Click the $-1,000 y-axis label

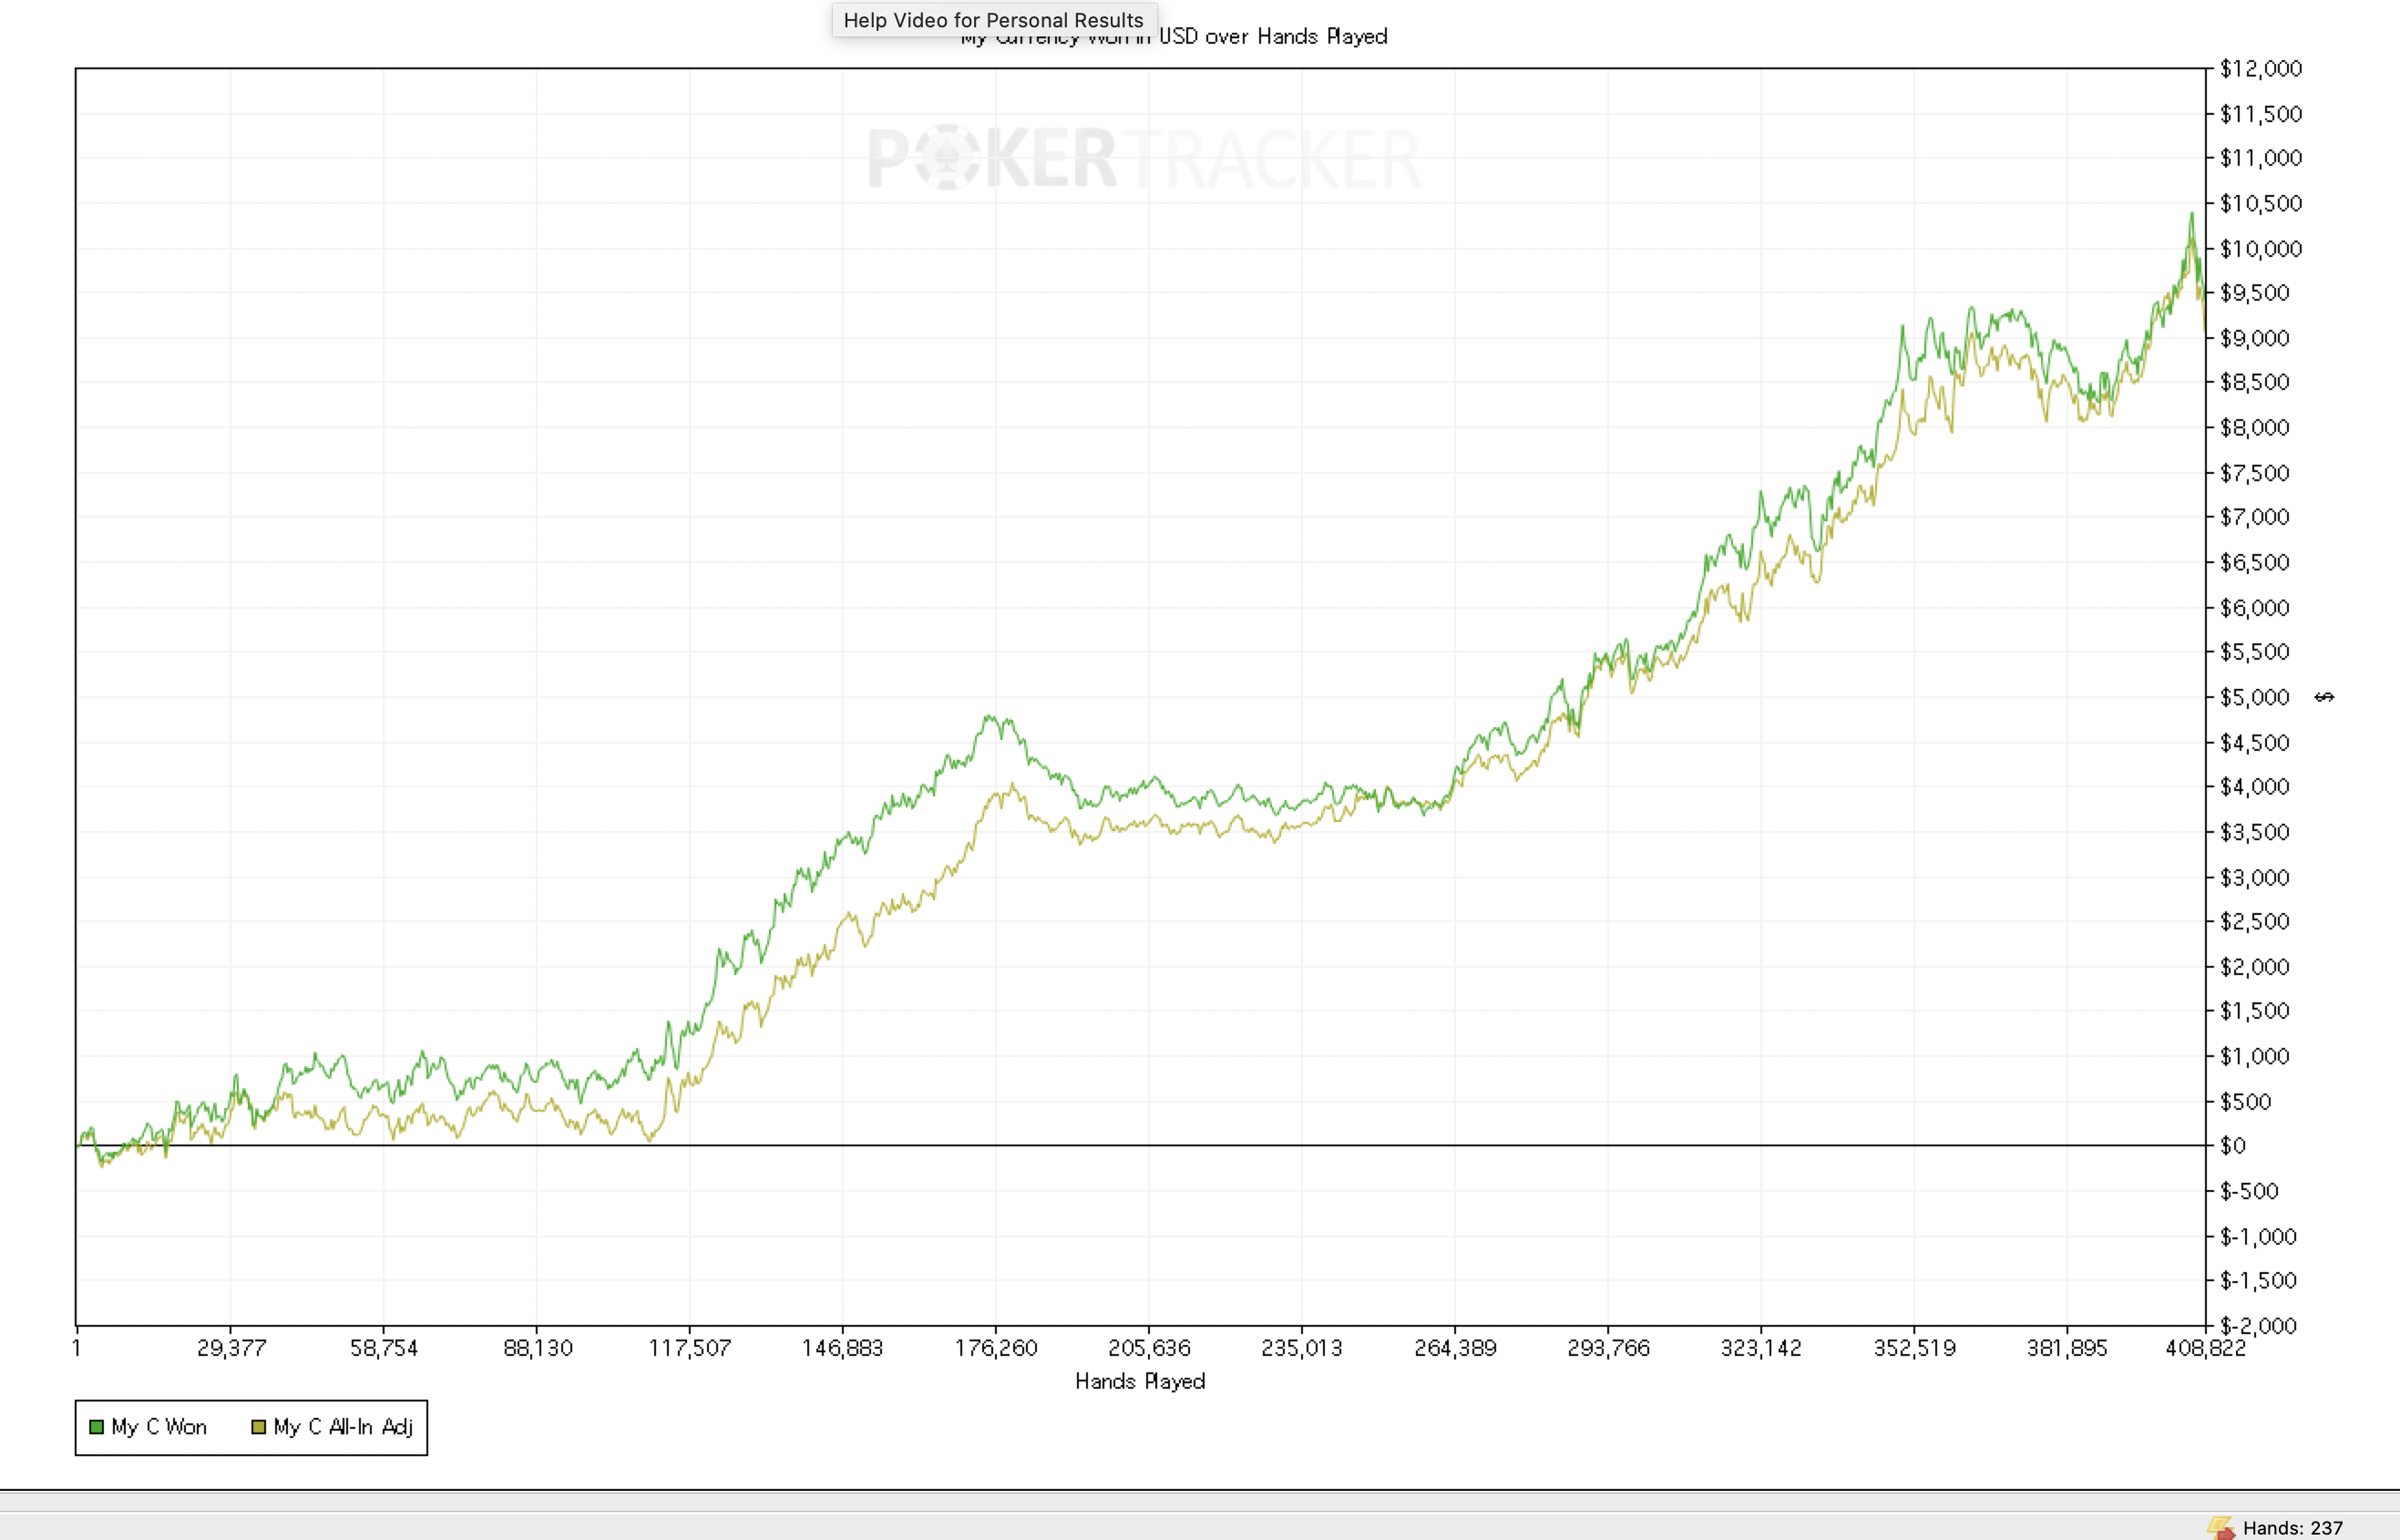click(x=2258, y=1236)
